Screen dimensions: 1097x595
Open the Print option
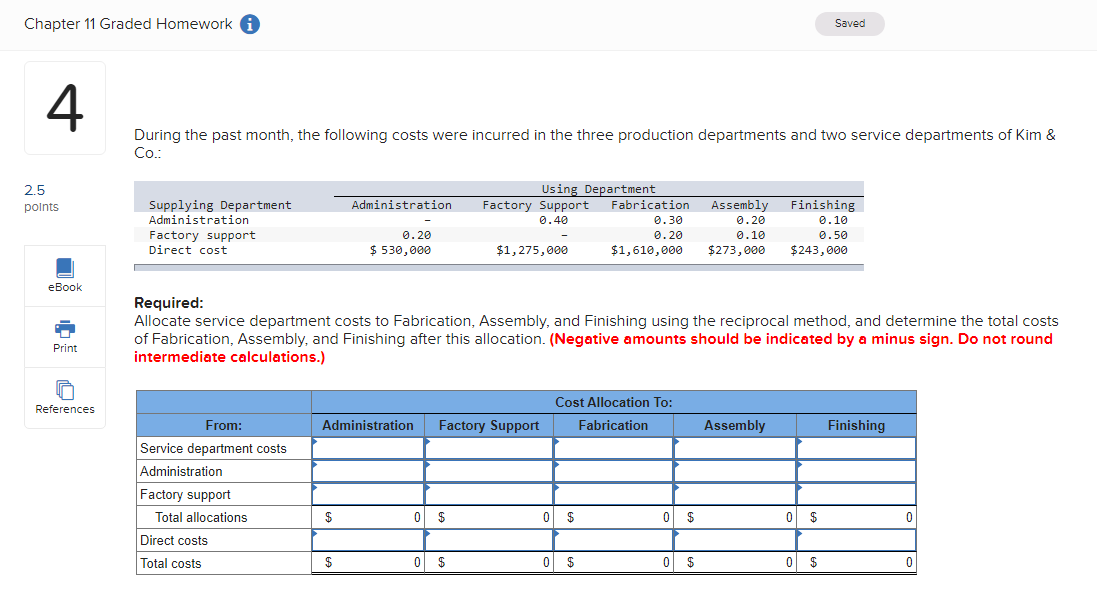[64, 337]
